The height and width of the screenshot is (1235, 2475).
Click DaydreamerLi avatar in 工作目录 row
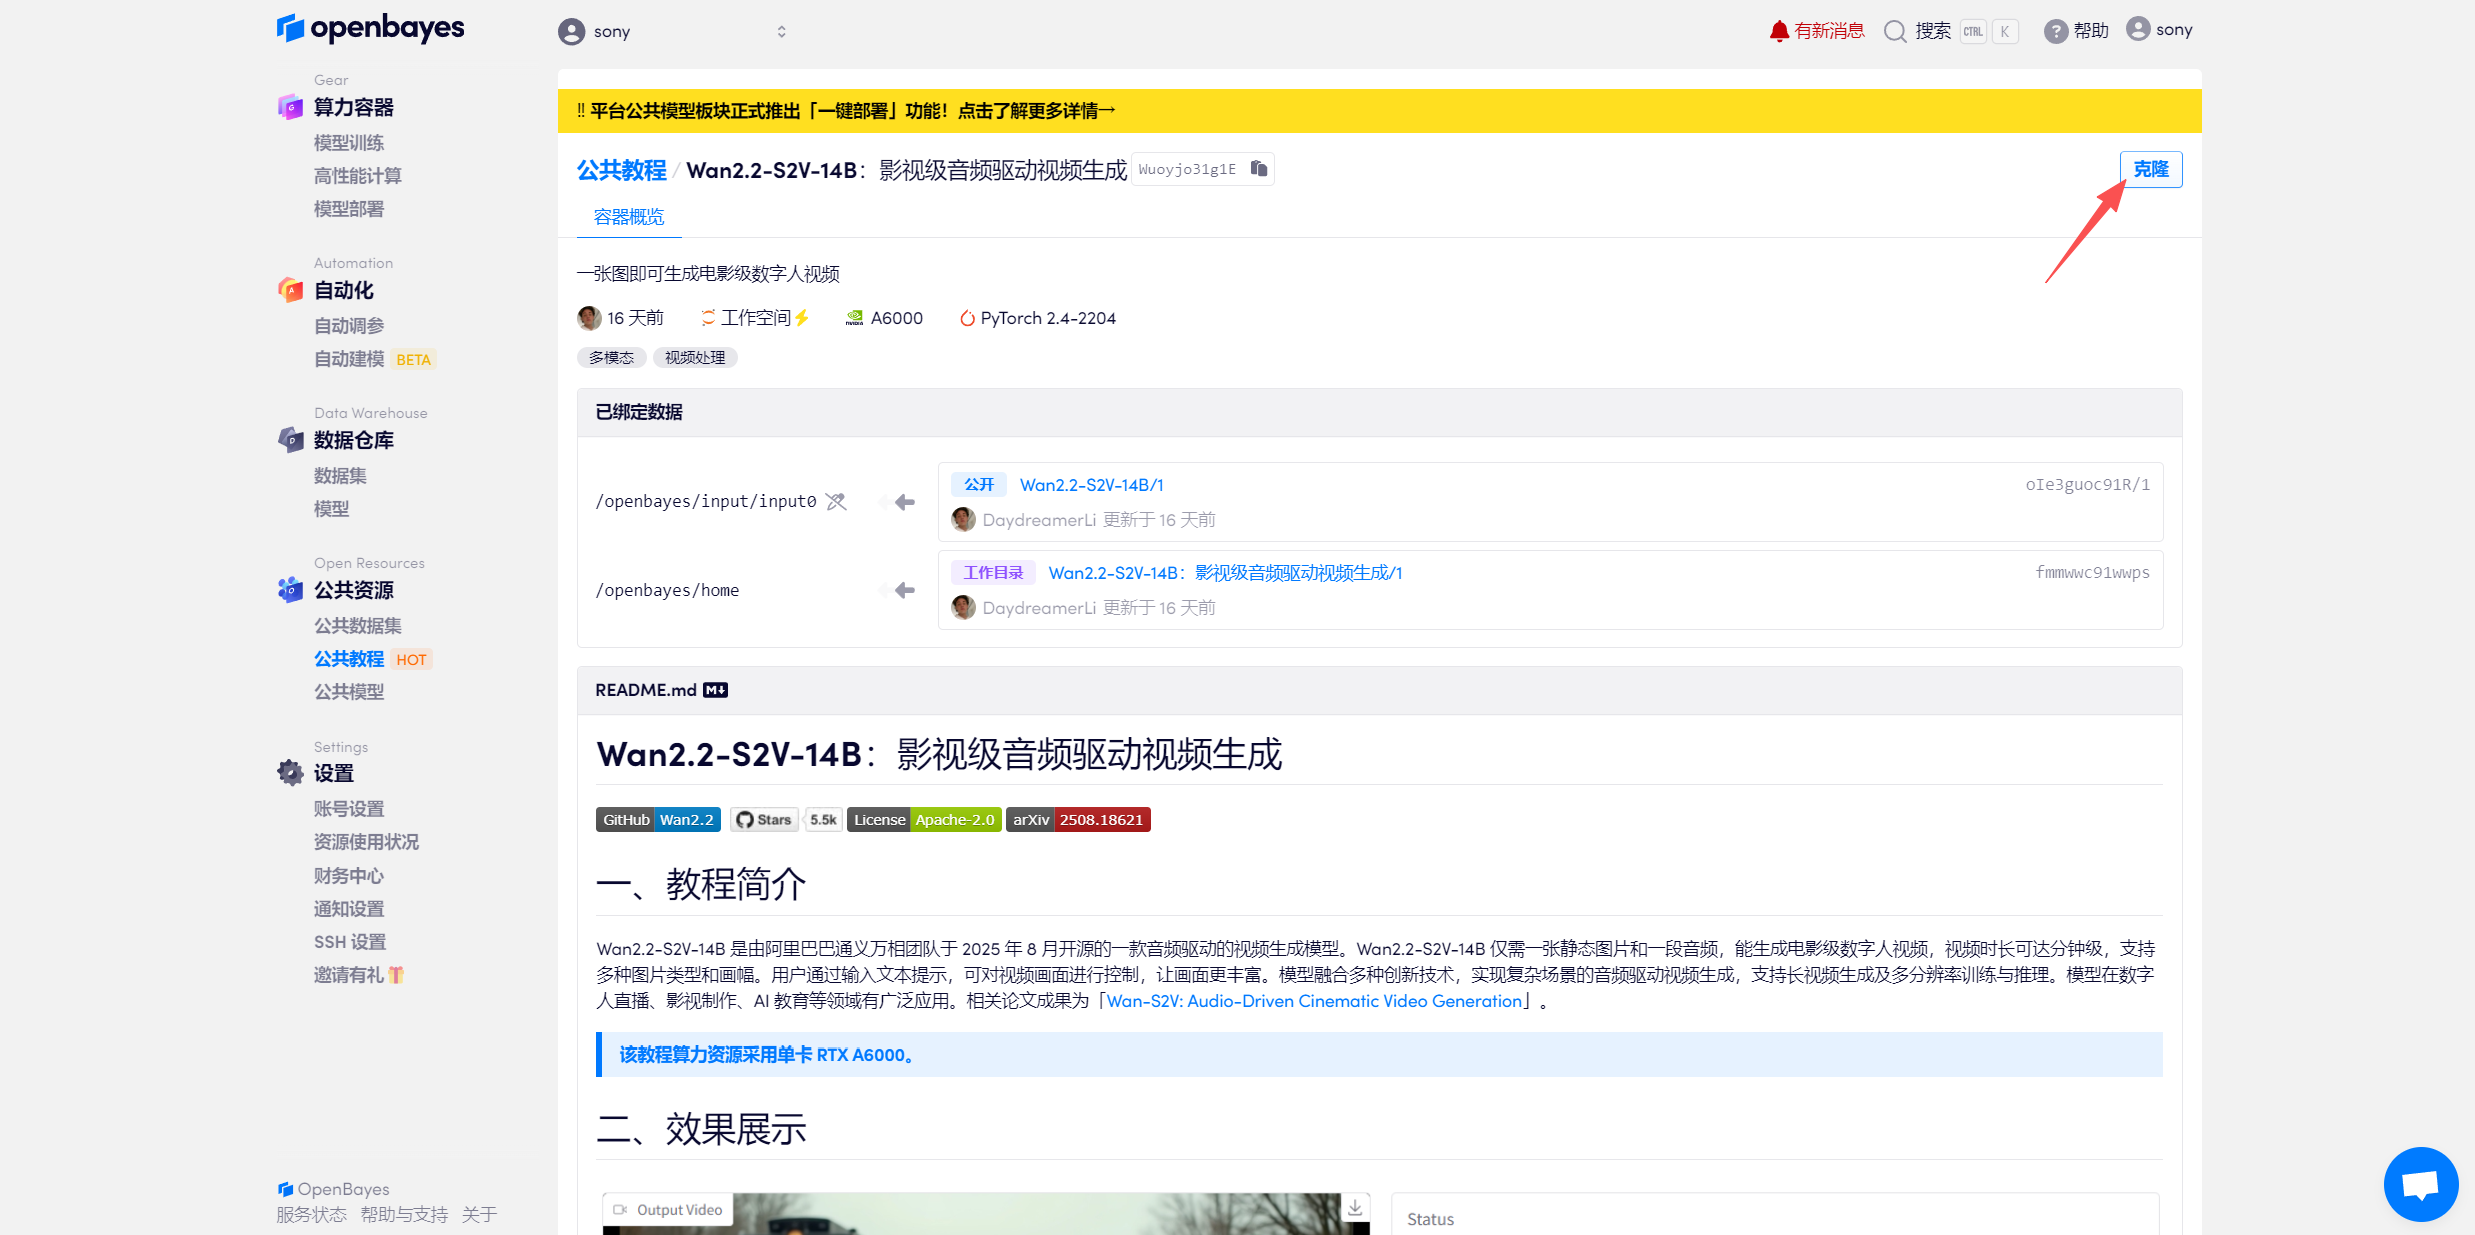point(963,607)
